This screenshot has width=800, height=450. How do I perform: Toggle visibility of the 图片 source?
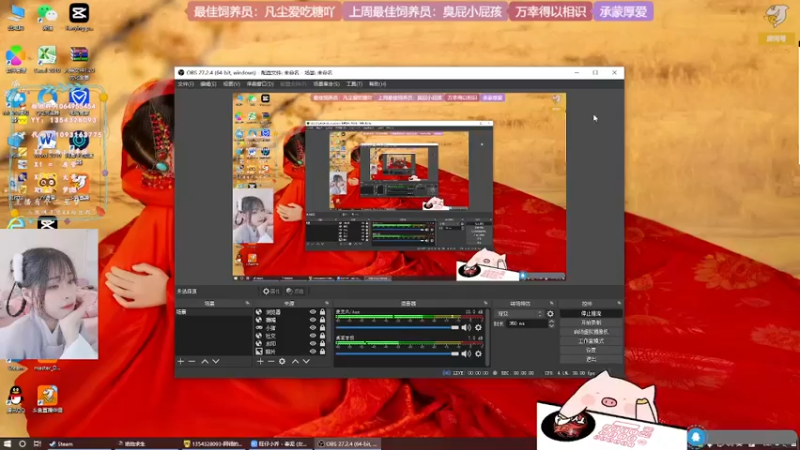(313, 352)
